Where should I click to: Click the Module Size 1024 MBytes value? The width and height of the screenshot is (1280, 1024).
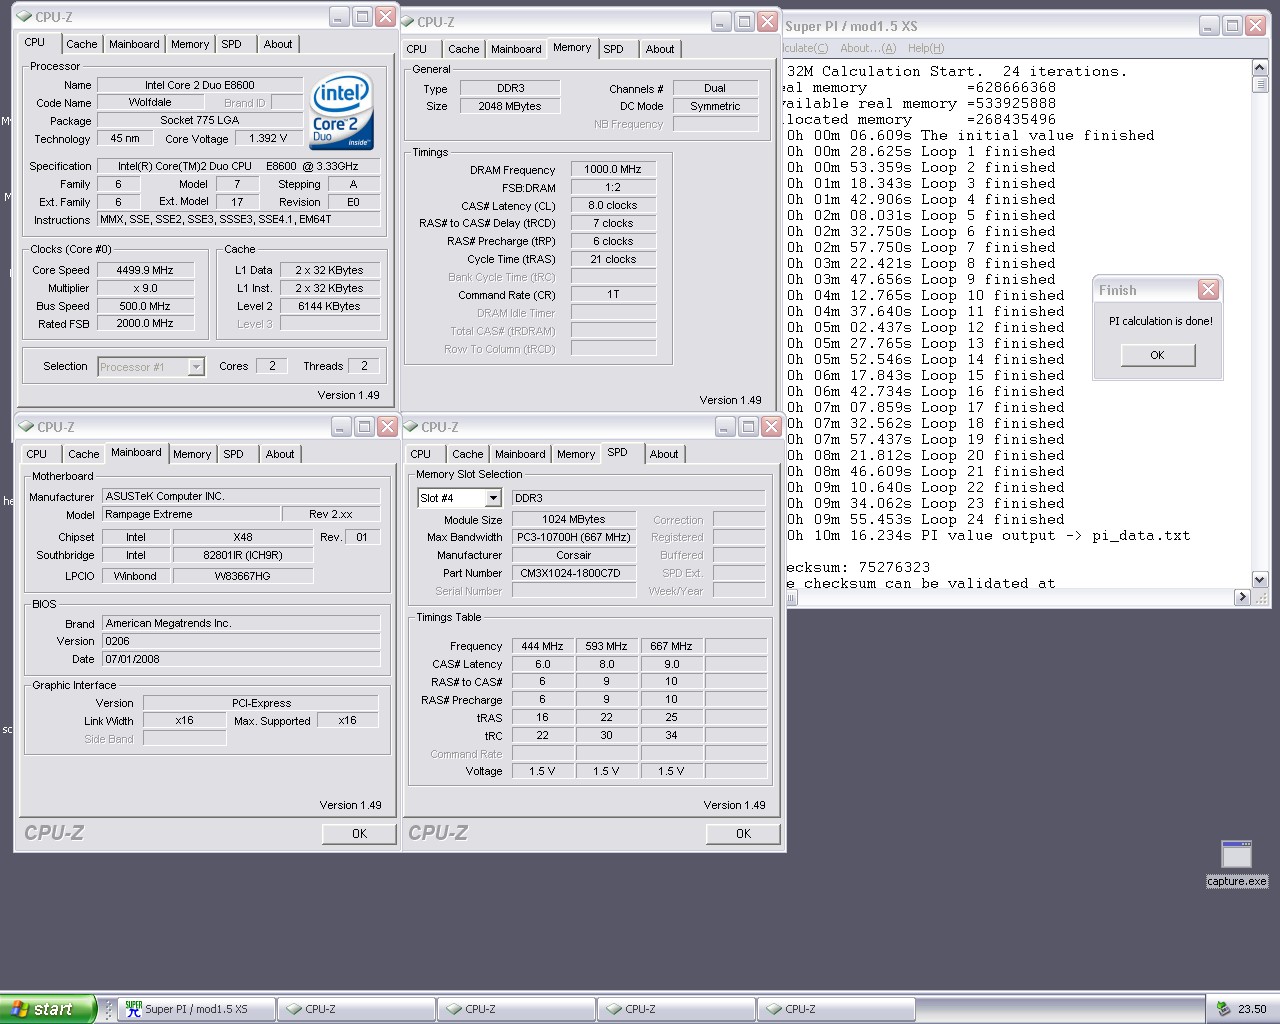(x=574, y=520)
